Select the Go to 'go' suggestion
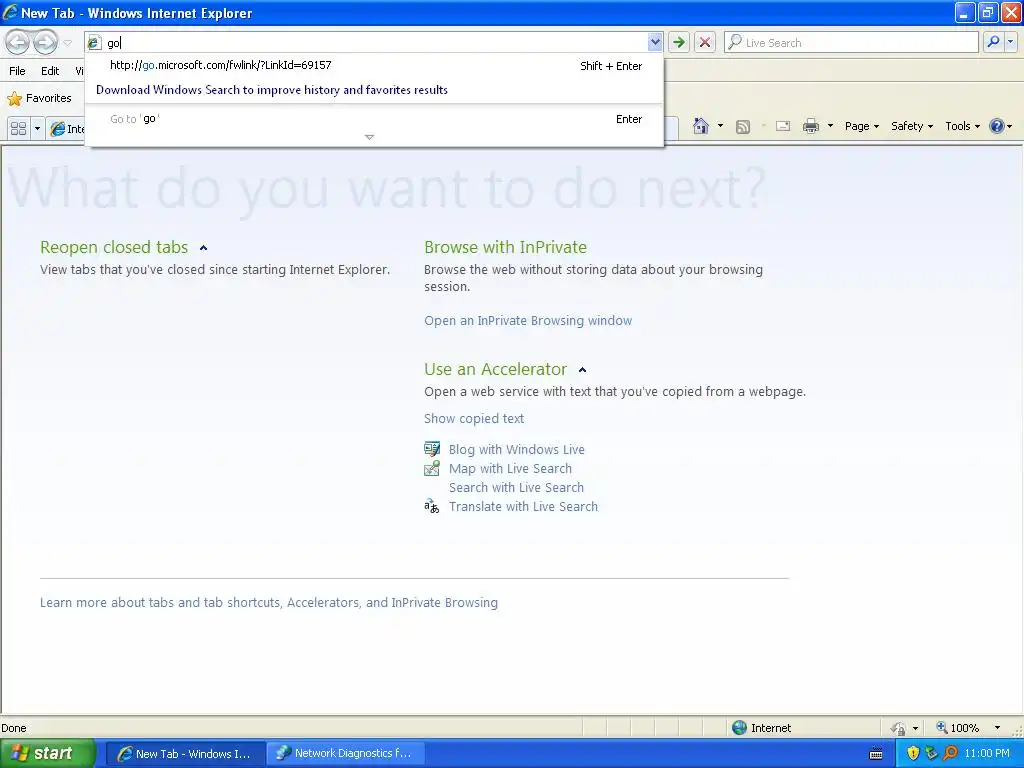Viewport: 1024px width, 768px height. [375, 119]
